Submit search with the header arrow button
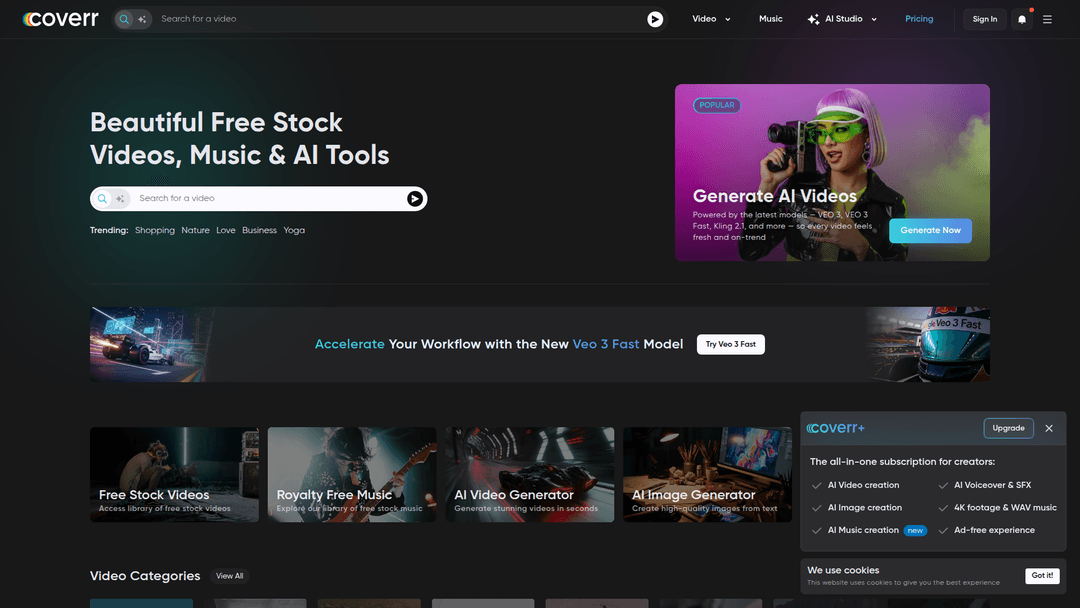The image size is (1080, 608). tap(655, 19)
